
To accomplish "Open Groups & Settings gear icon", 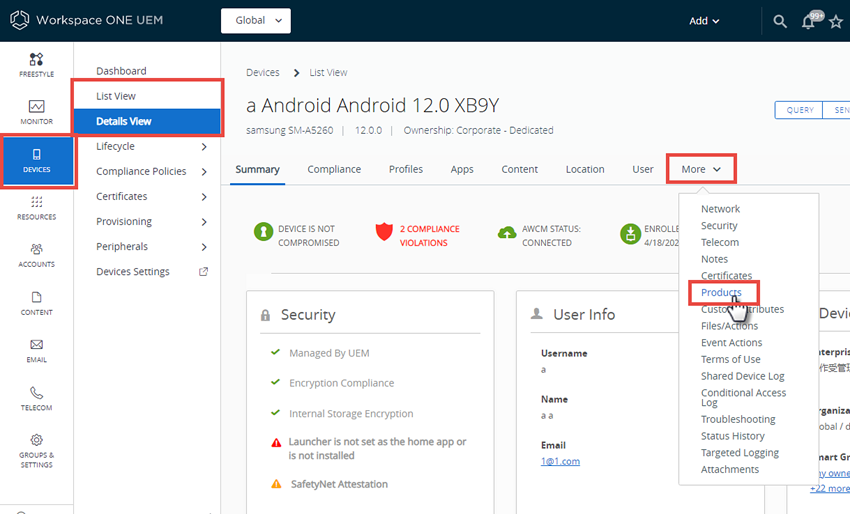I will (x=36, y=440).
